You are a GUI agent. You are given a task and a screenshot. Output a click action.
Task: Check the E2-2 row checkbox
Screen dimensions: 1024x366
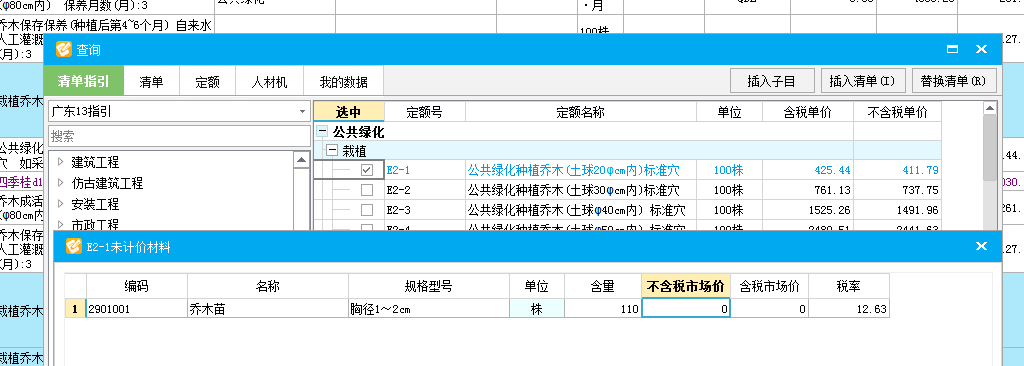367,190
